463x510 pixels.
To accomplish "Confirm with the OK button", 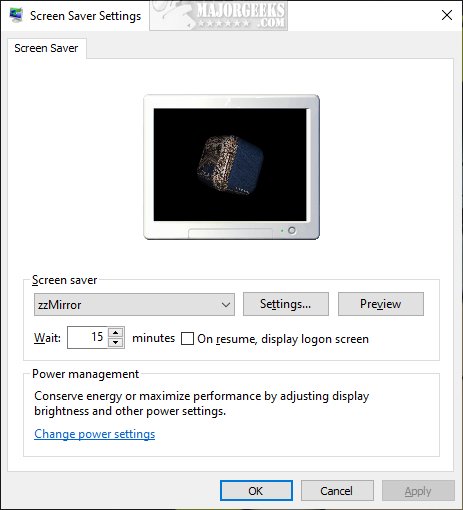I will (x=256, y=491).
